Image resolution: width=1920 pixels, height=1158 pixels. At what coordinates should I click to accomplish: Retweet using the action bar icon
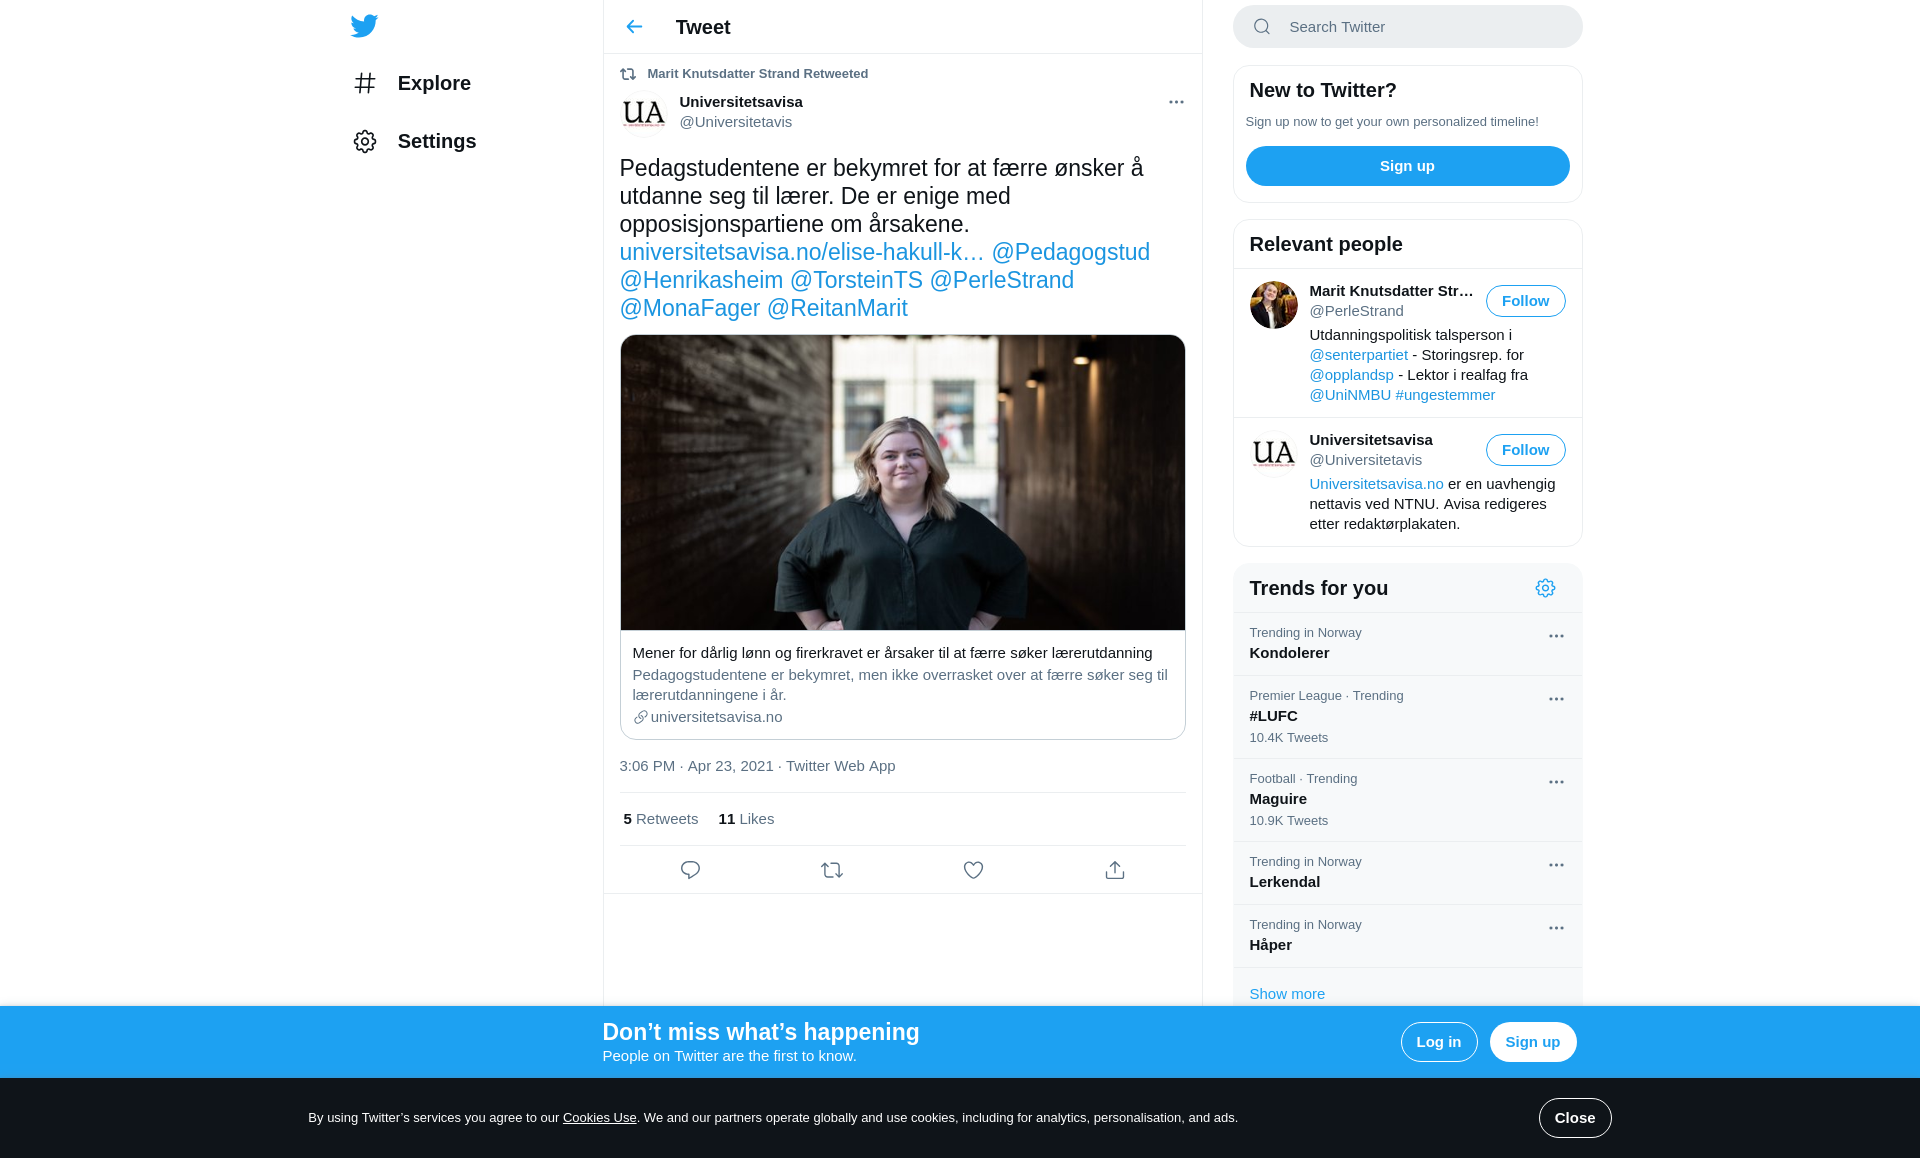(x=832, y=870)
